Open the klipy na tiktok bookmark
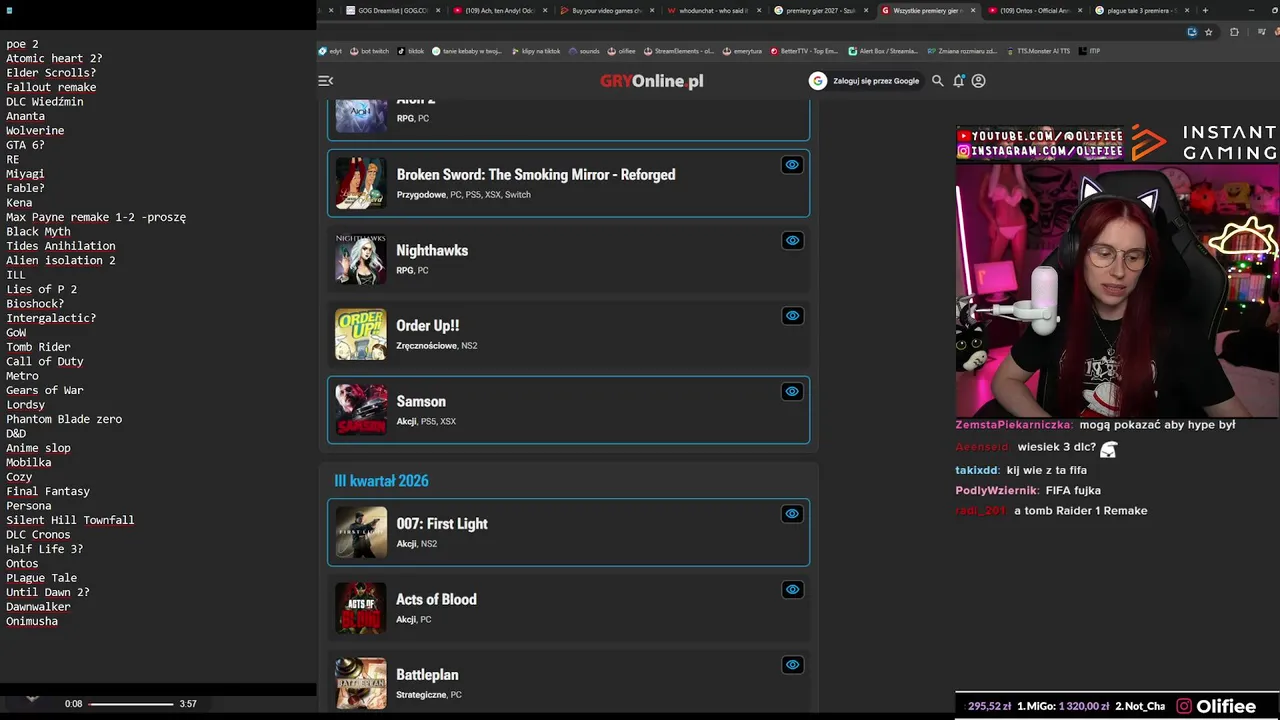 (x=535, y=51)
